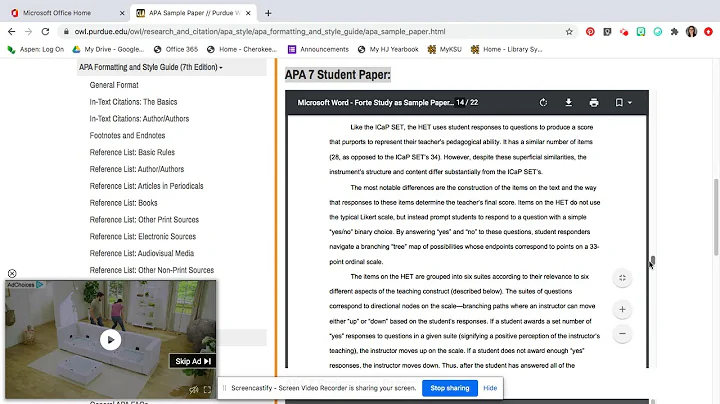Screen dimensions: 720x404
Task: Click the red record extension icon beside Pinterest
Action: (624, 32)
